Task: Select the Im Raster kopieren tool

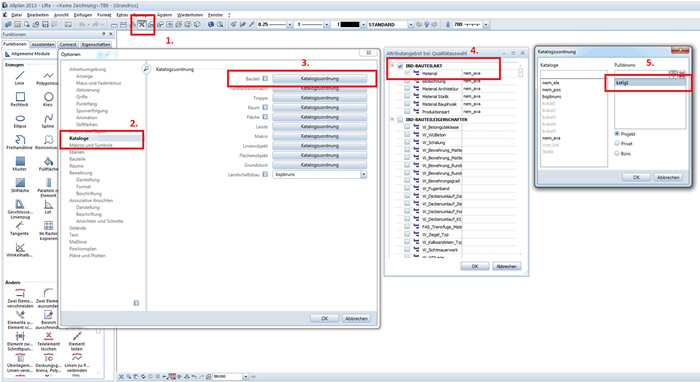Action: 48,231
